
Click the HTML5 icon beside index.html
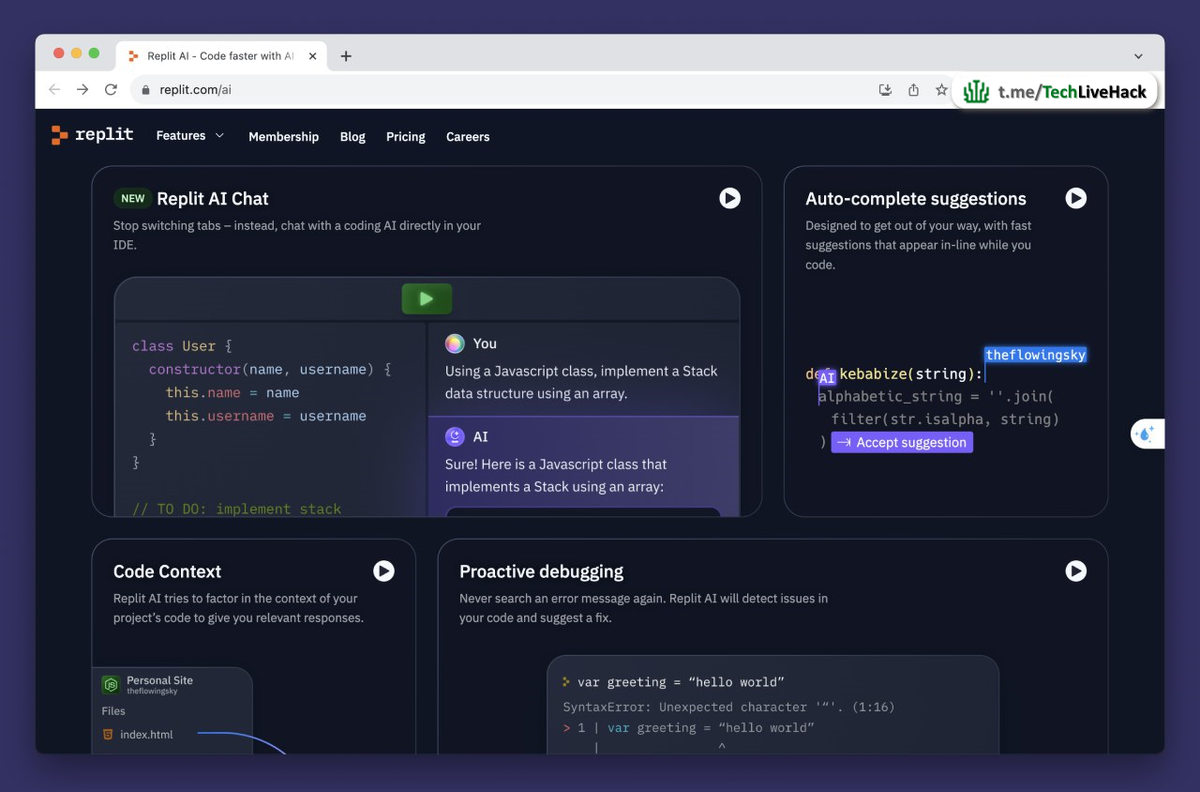click(x=108, y=734)
